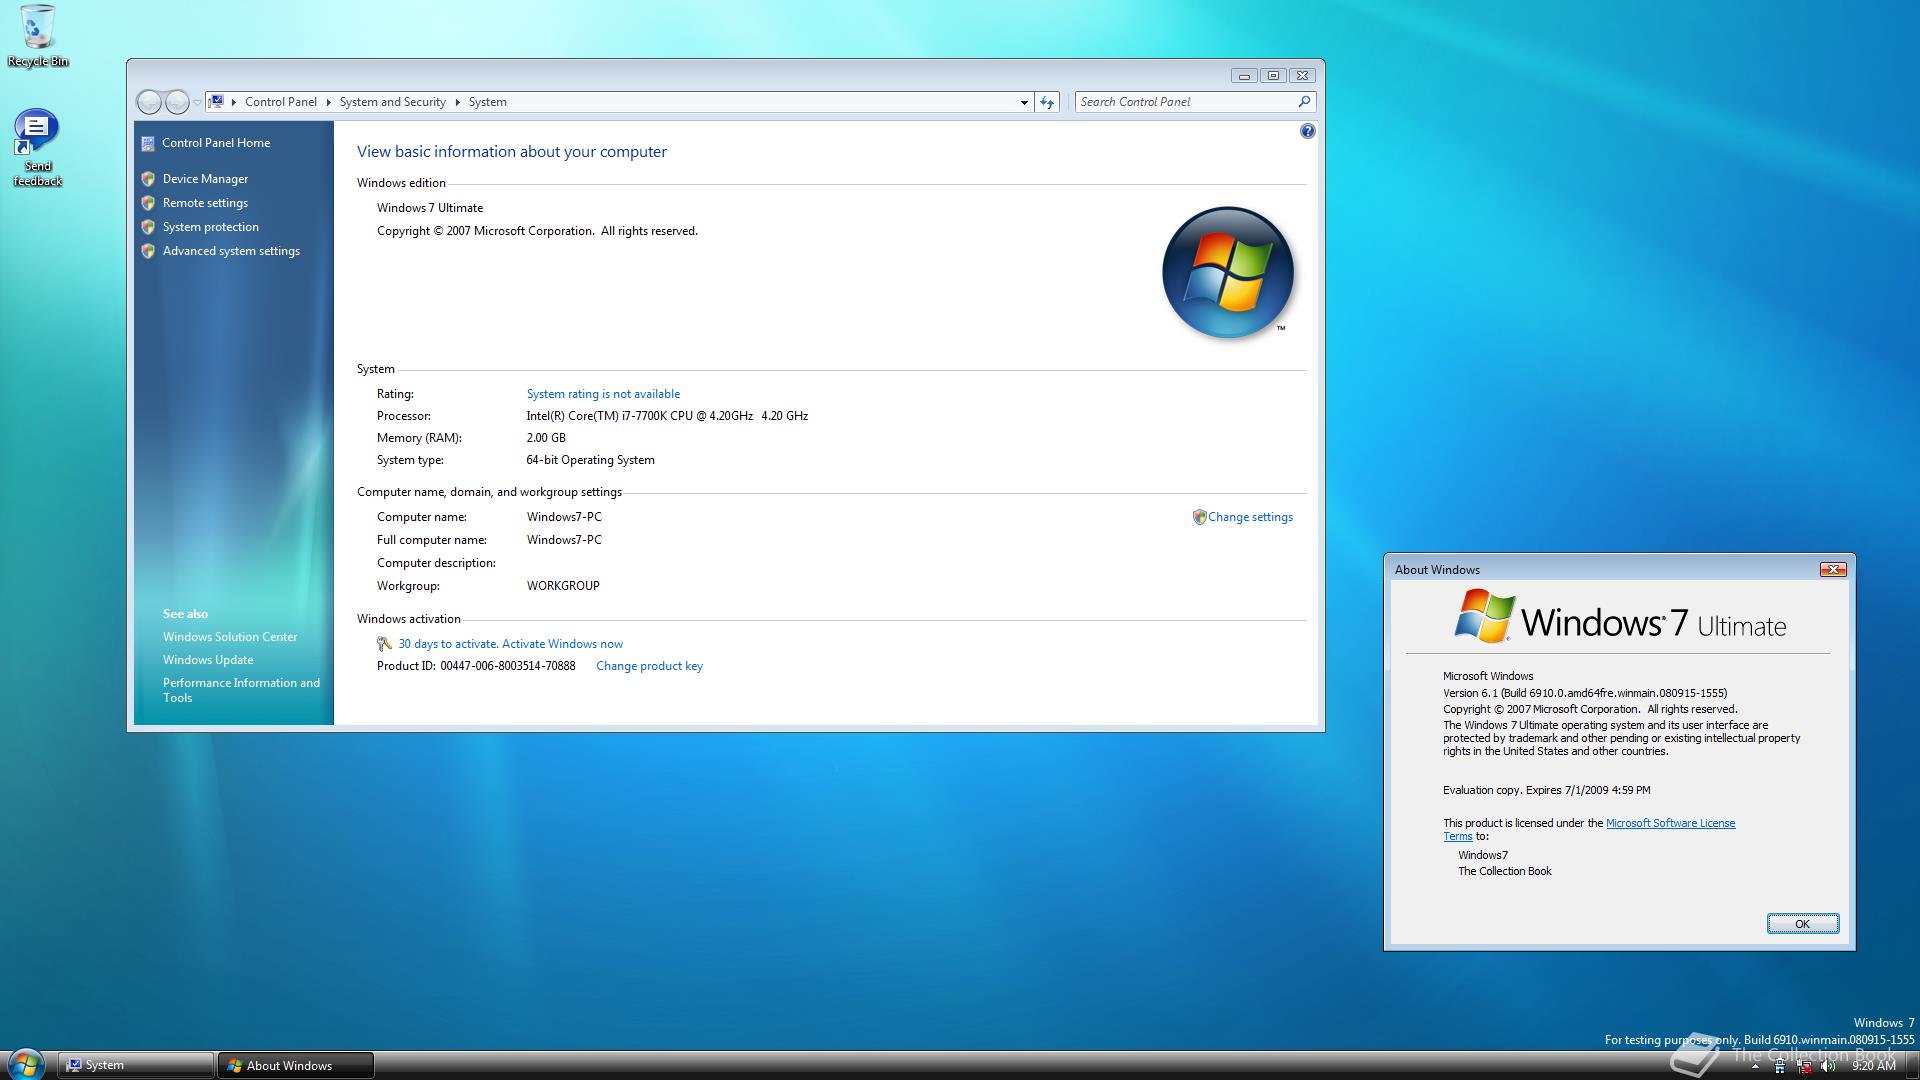The width and height of the screenshot is (1920, 1080).
Task: Click the blue tray icon next to the hidden-icons arrow
Action: 1779,1065
